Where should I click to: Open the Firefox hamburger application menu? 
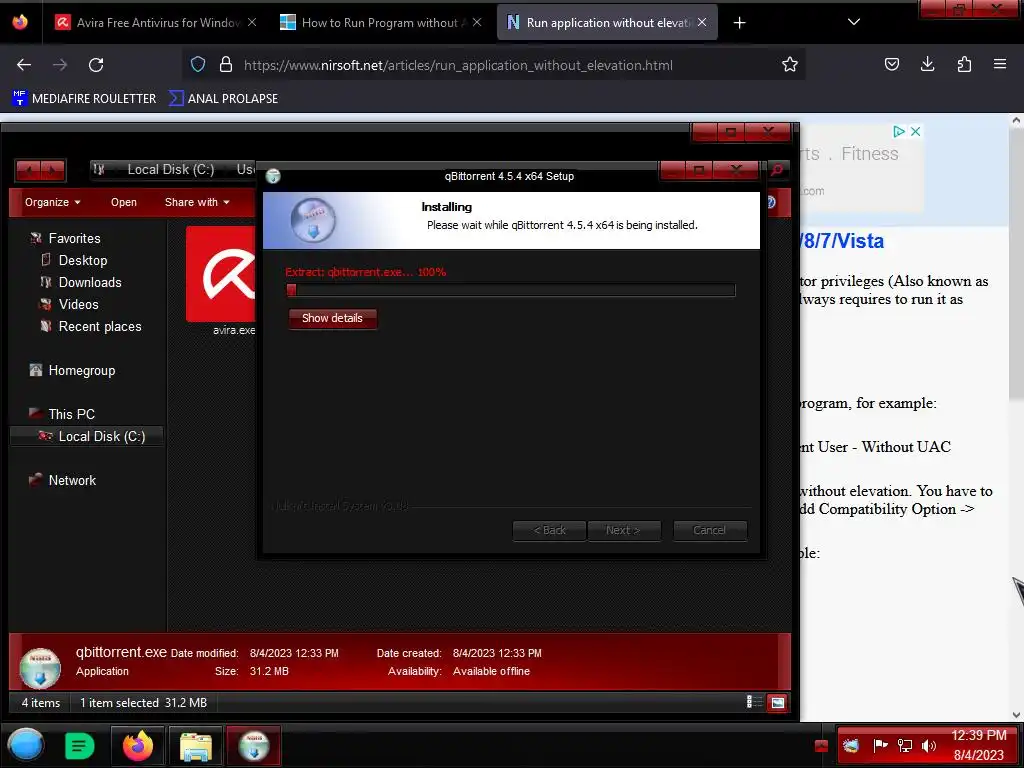(1000, 64)
